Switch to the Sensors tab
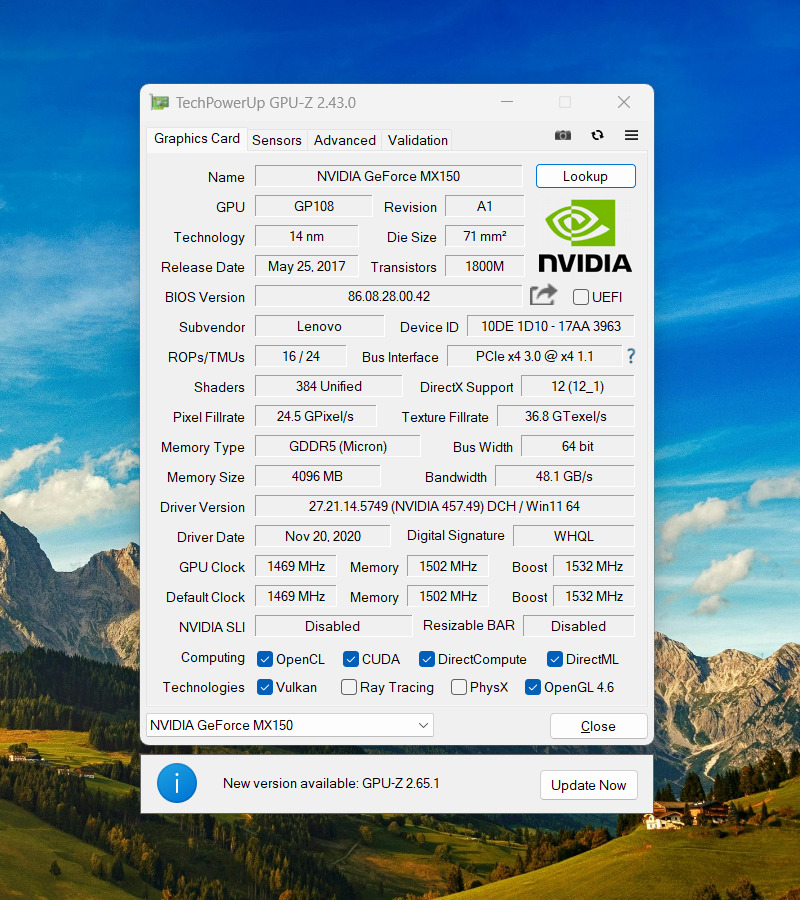 [x=277, y=140]
